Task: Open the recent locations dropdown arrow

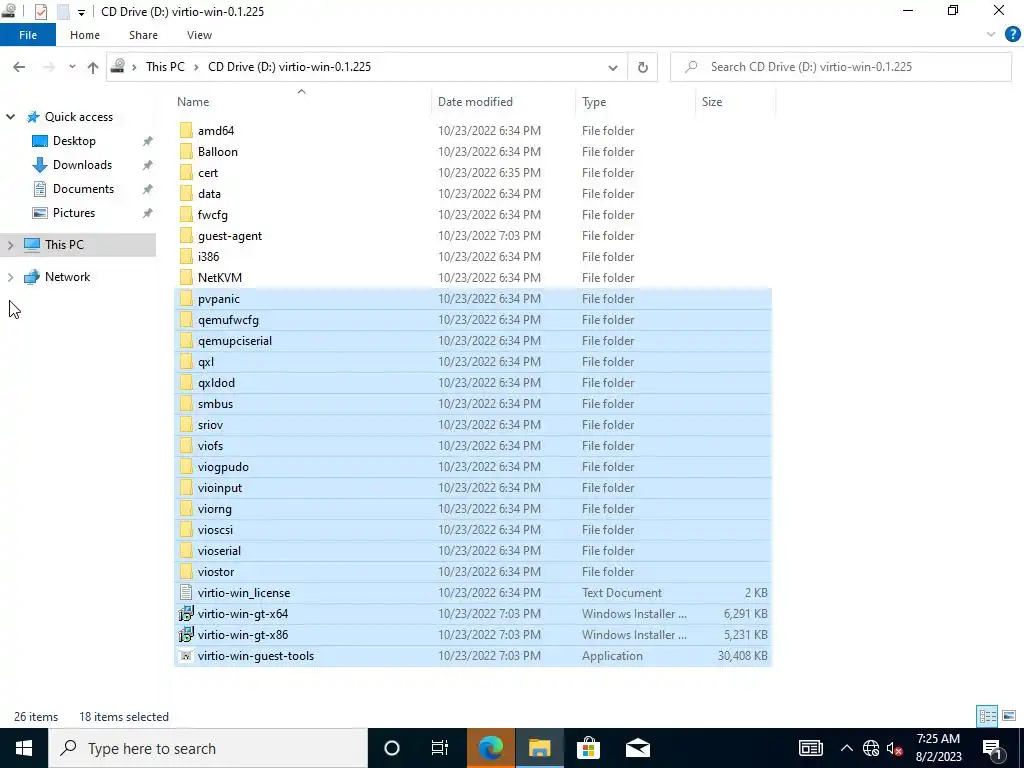Action: pos(72,67)
